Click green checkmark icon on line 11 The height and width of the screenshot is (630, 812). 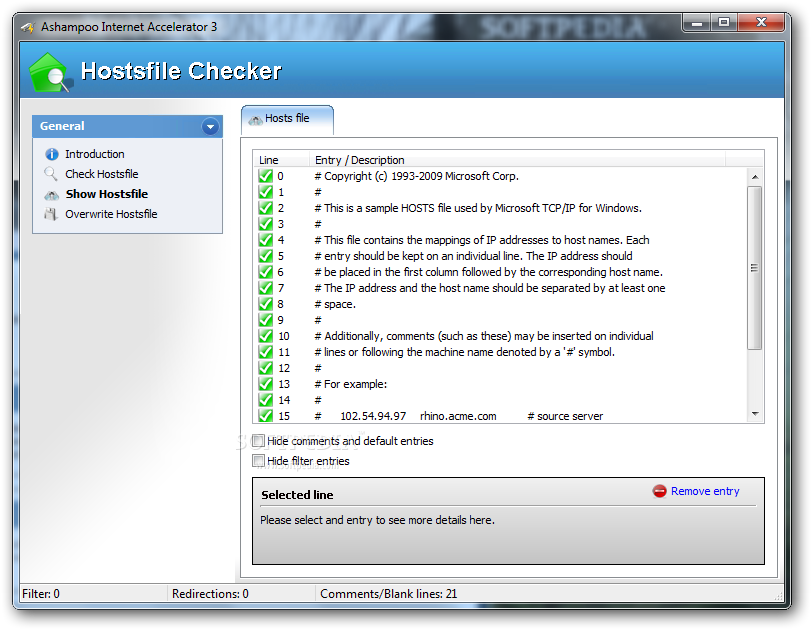tap(266, 352)
